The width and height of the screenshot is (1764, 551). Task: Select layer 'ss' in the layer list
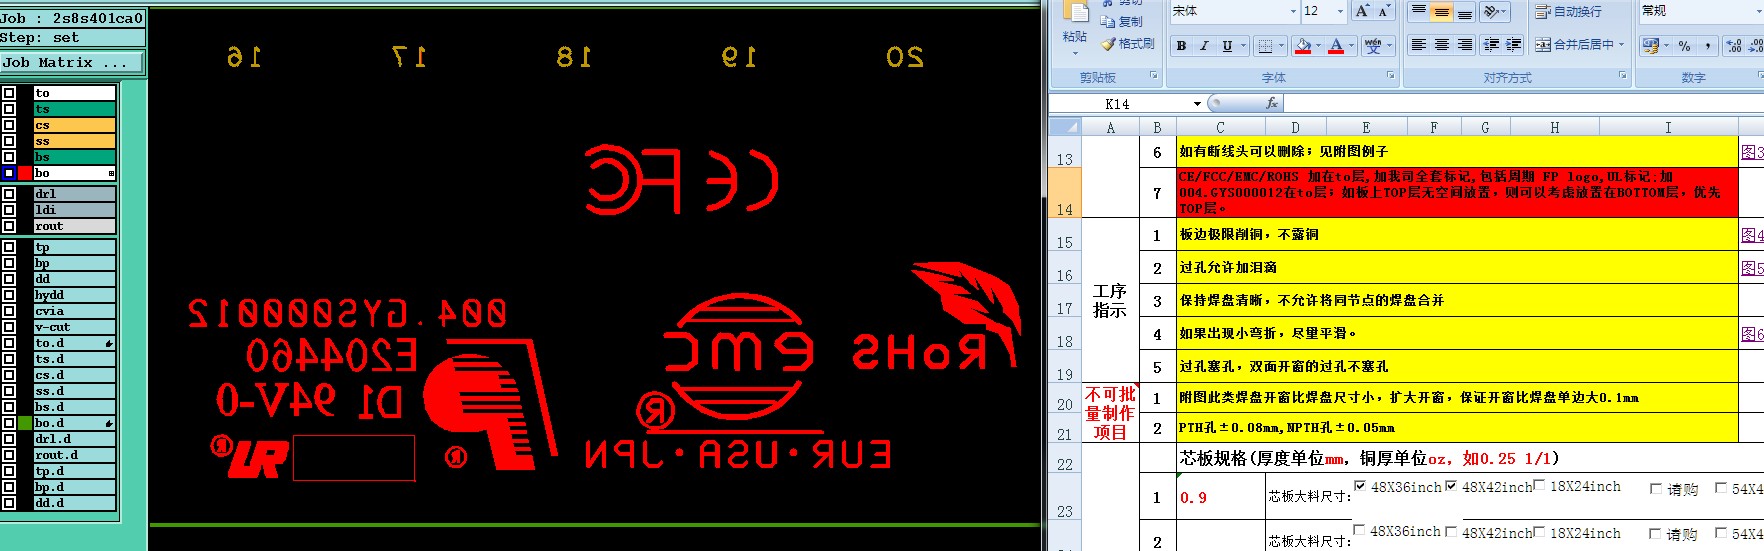pos(74,141)
